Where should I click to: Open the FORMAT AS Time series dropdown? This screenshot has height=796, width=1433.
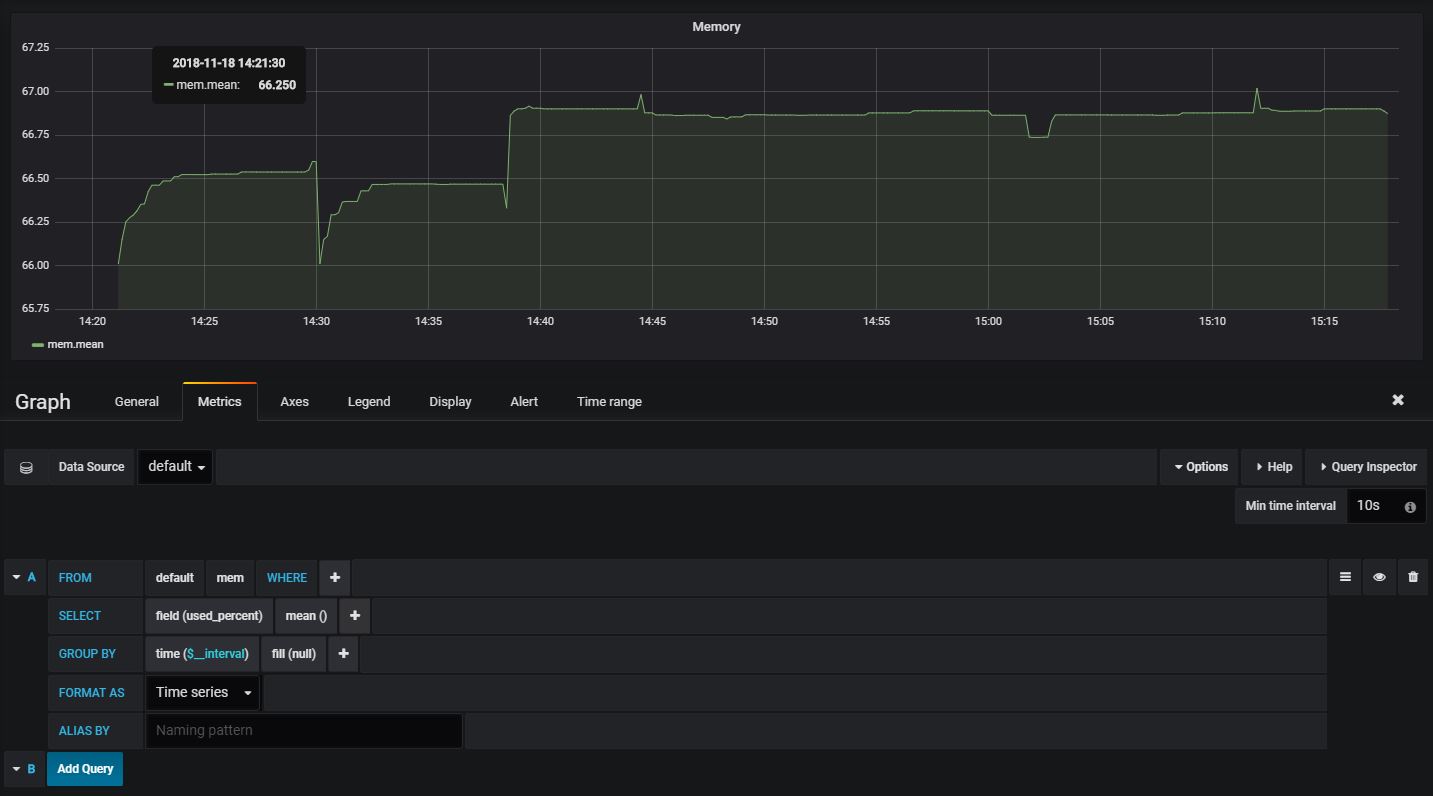tap(203, 692)
